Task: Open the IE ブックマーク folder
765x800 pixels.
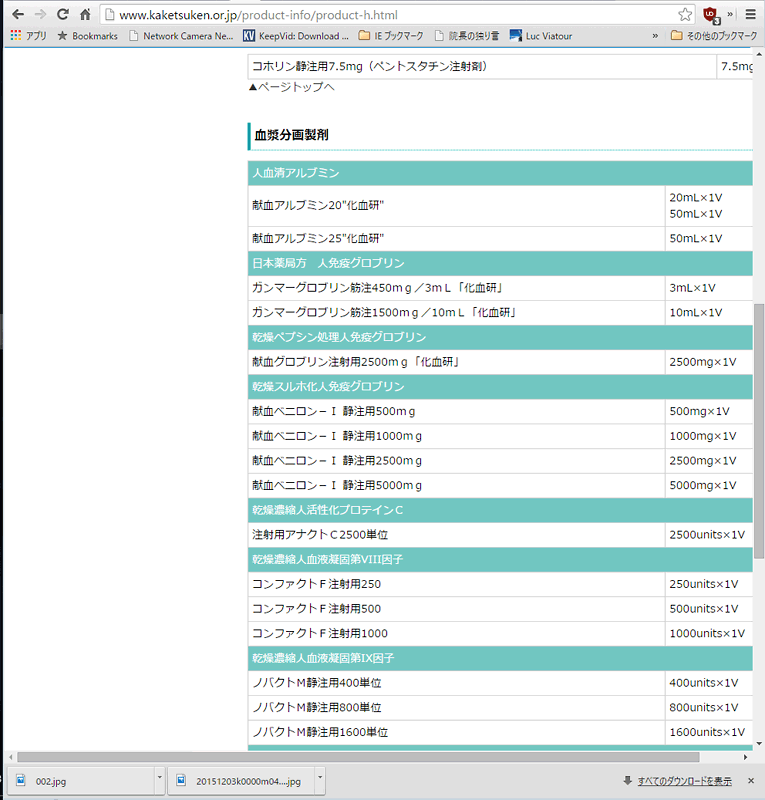Action: [391, 36]
